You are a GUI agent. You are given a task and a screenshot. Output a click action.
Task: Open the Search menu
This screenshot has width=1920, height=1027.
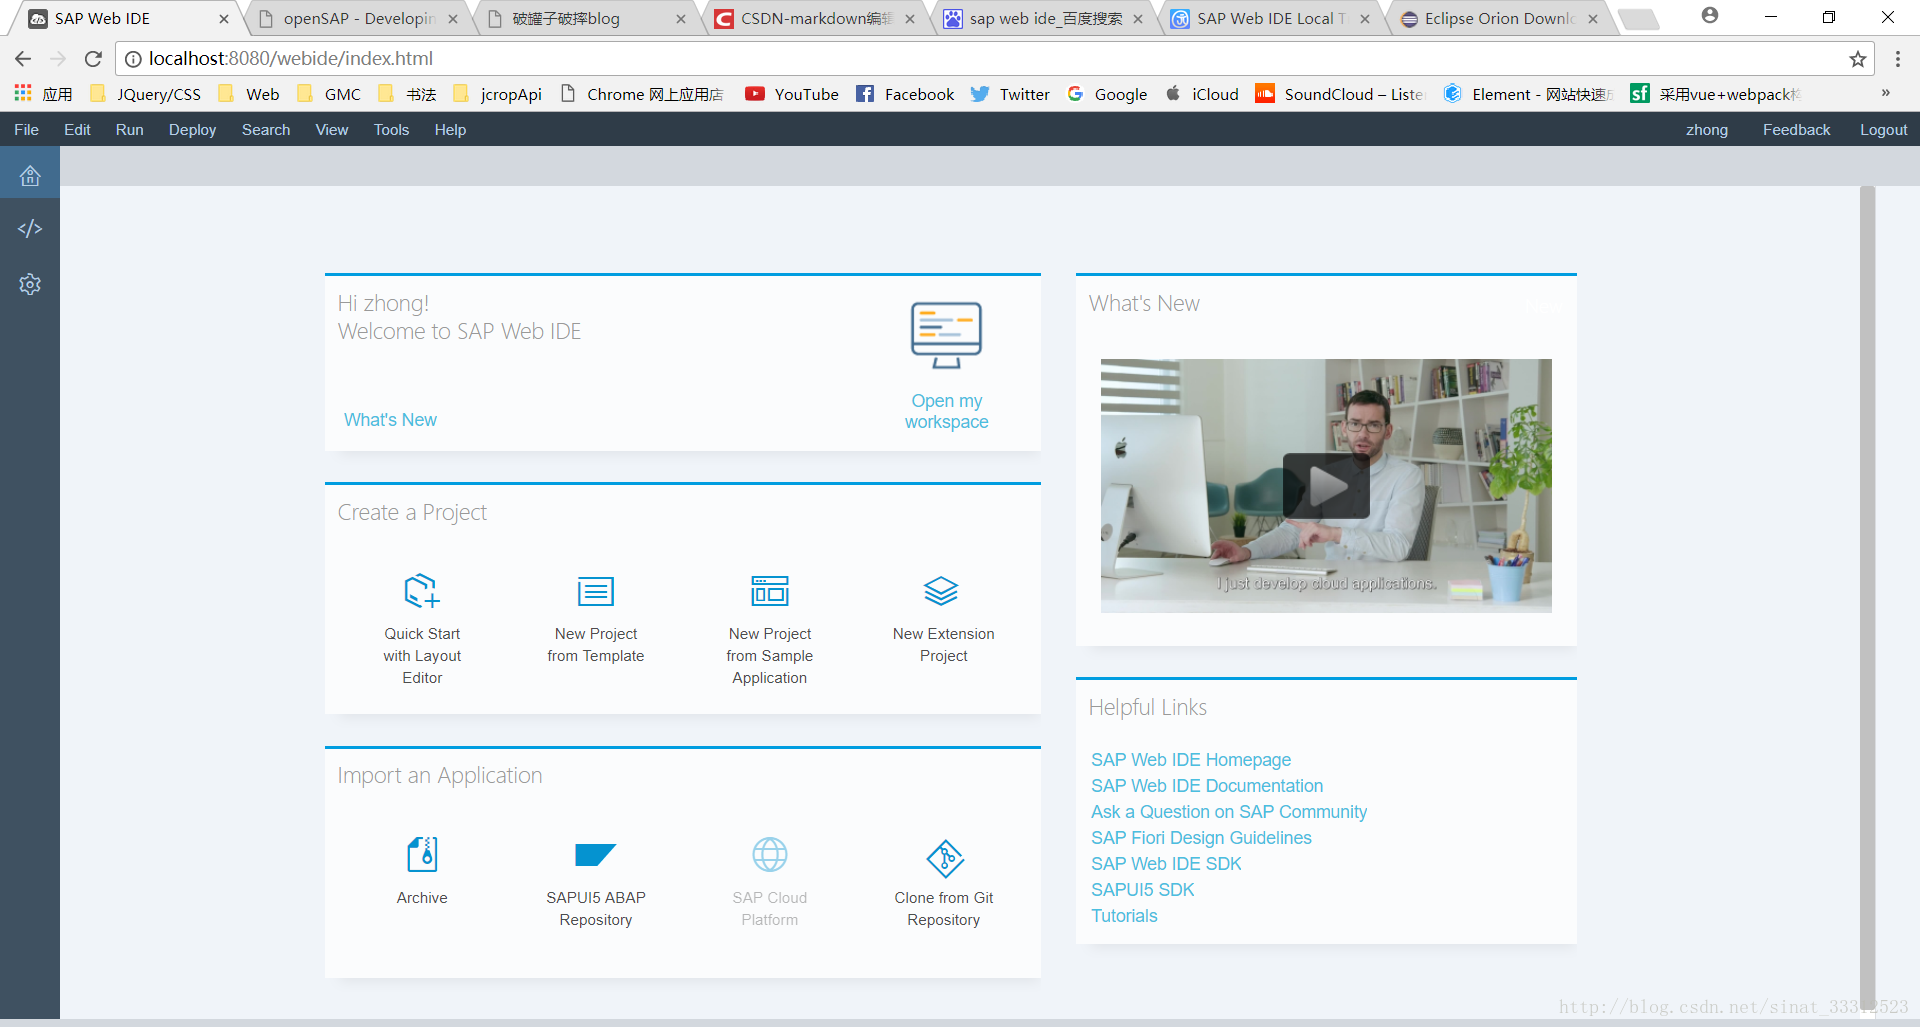click(x=266, y=130)
